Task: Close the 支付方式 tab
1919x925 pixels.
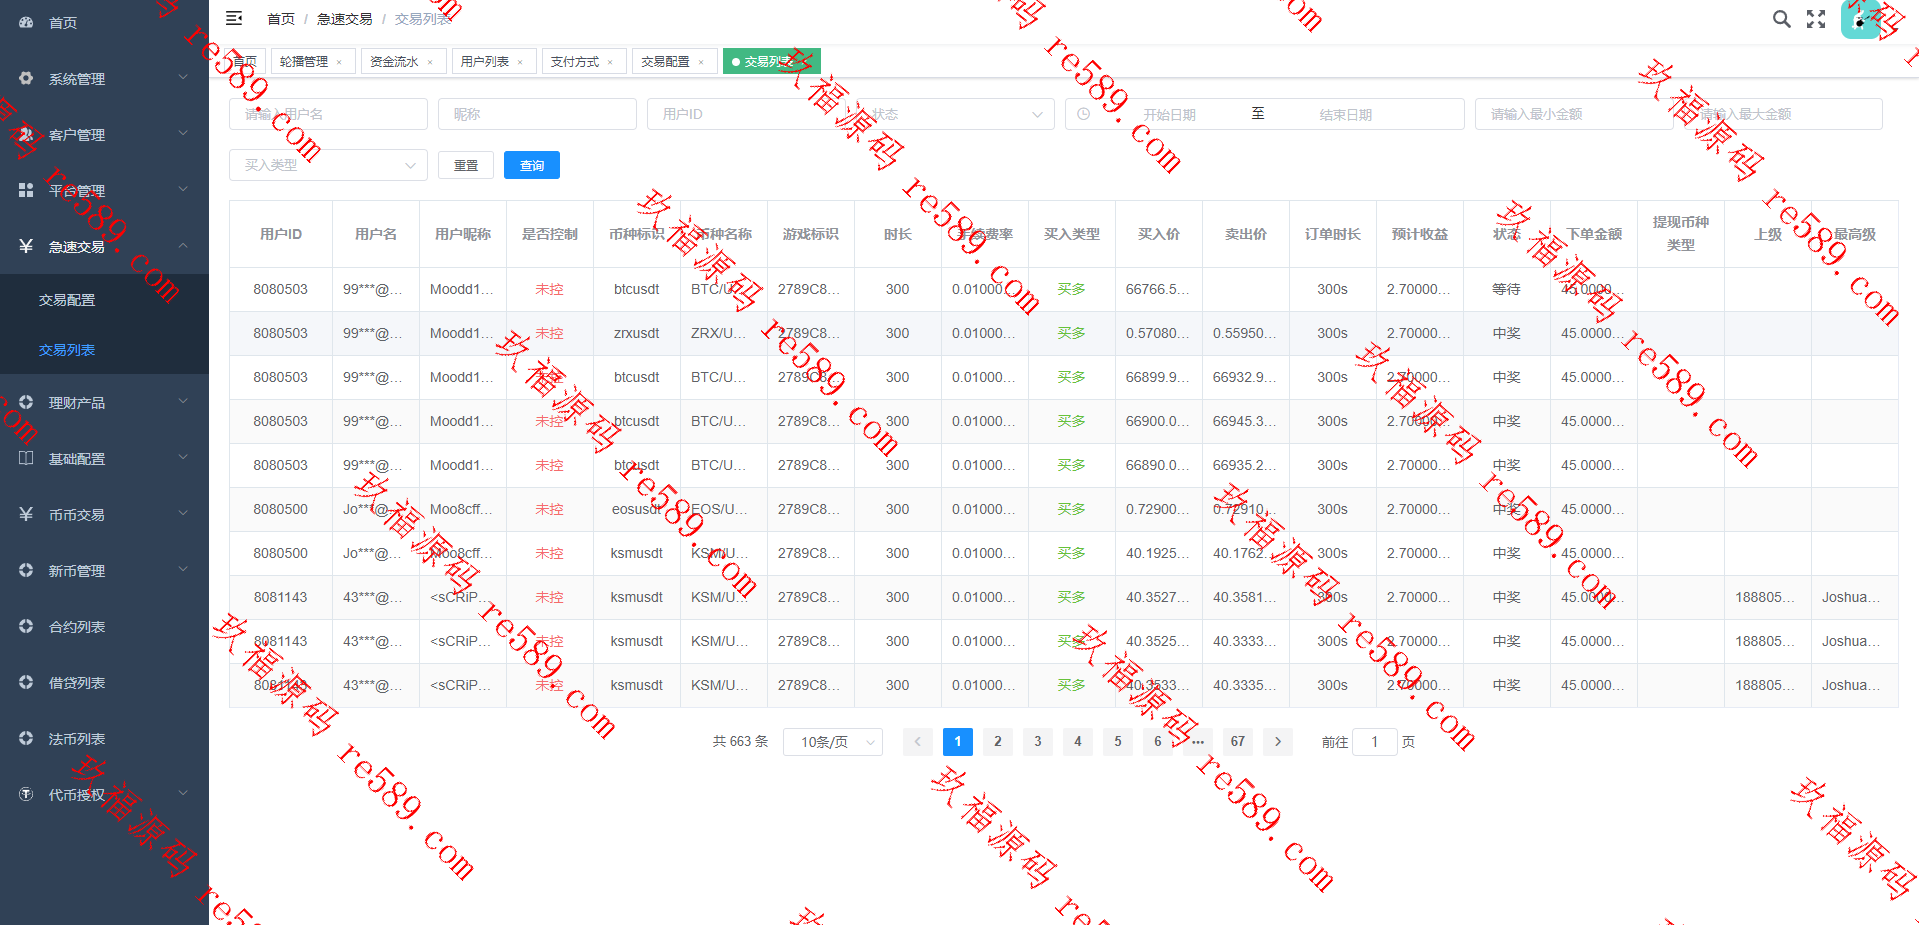Action: click(610, 62)
